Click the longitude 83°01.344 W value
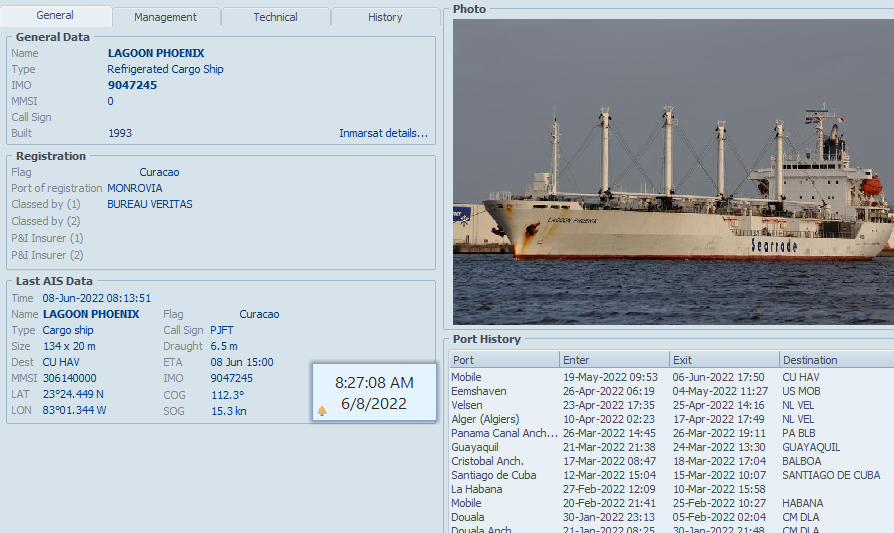This screenshot has width=894, height=533. (74, 410)
